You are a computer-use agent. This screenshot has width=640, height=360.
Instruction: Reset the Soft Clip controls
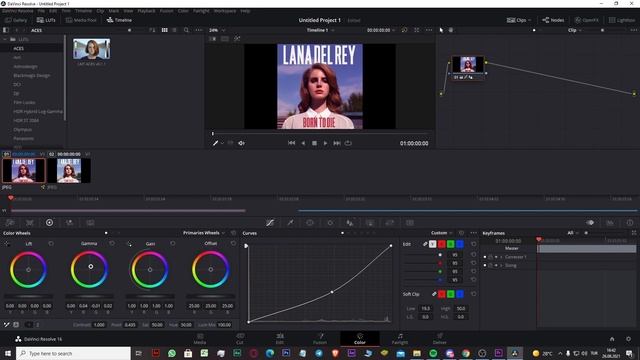point(473,294)
